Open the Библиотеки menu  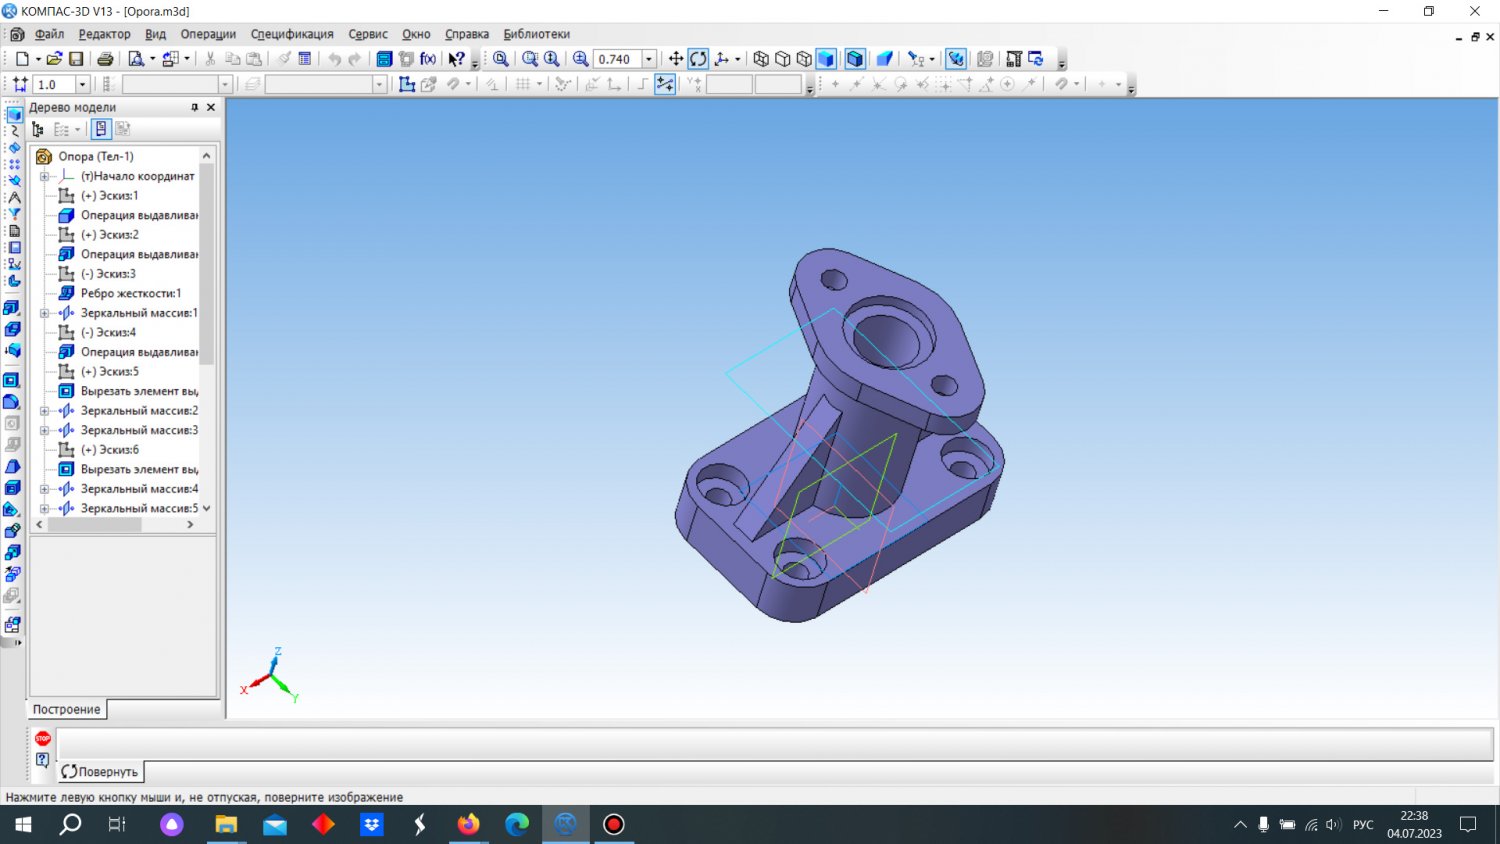pyautogui.click(x=537, y=34)
